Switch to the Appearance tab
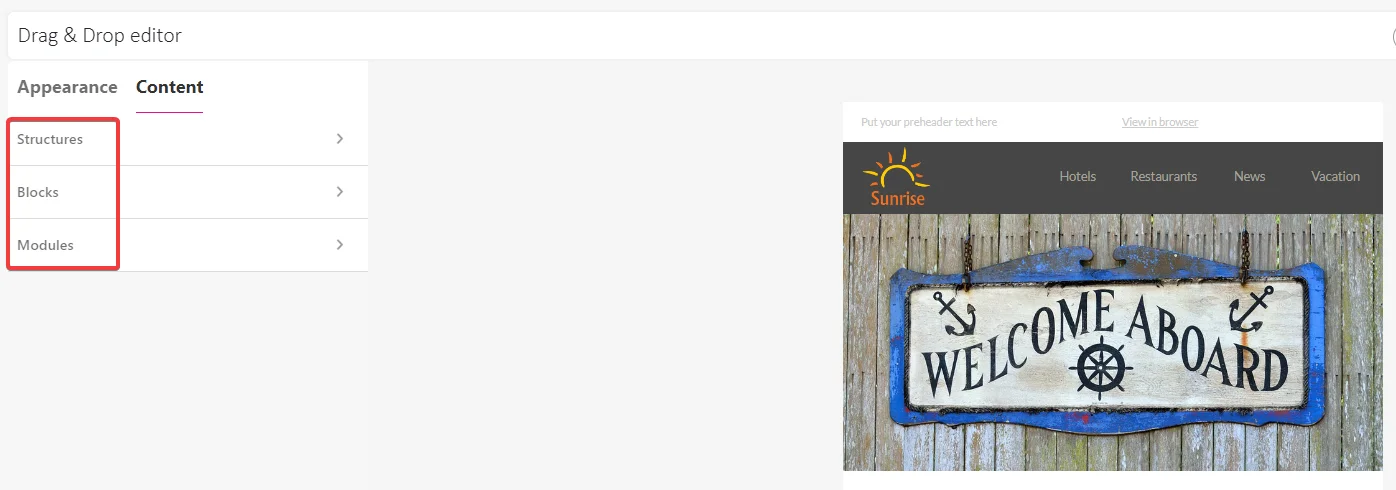The width and height of the screenshot is (1396, 490). [x=67, y=87]
